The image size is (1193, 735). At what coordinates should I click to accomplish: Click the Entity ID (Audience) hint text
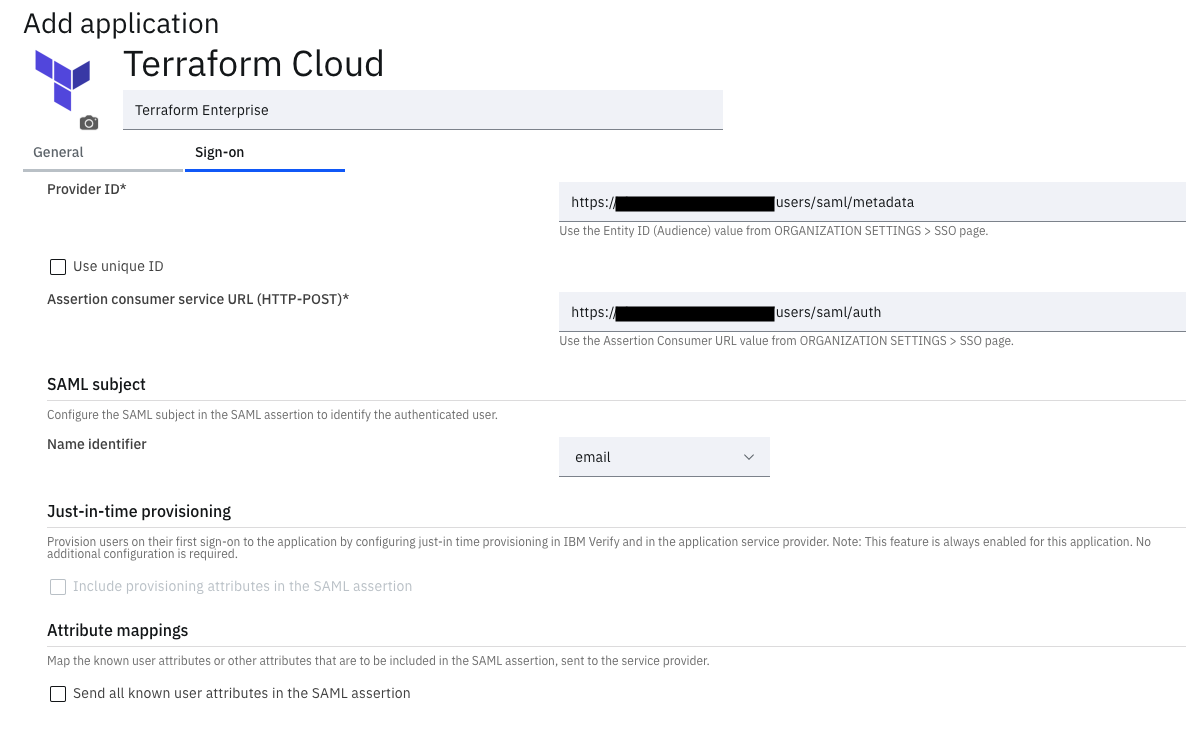point(774,231)
